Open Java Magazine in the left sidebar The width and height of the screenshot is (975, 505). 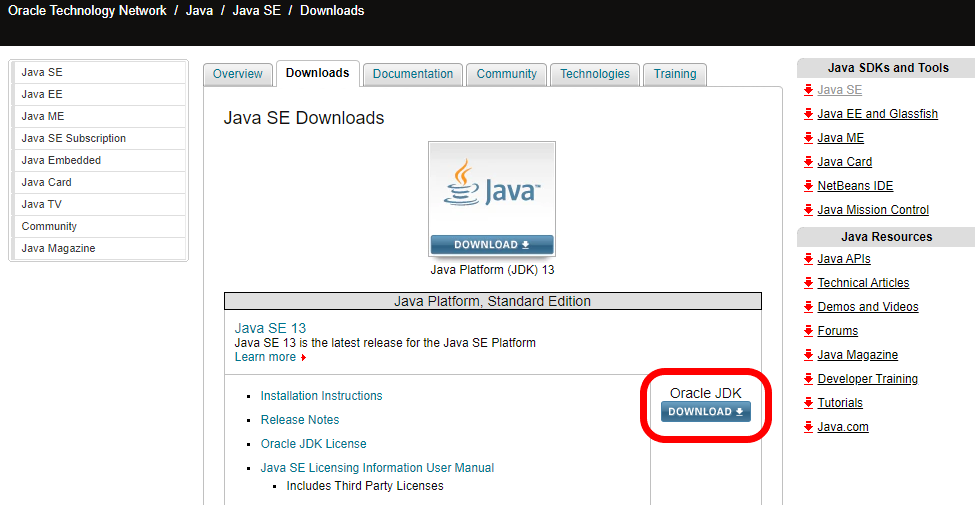click(99, 248)
